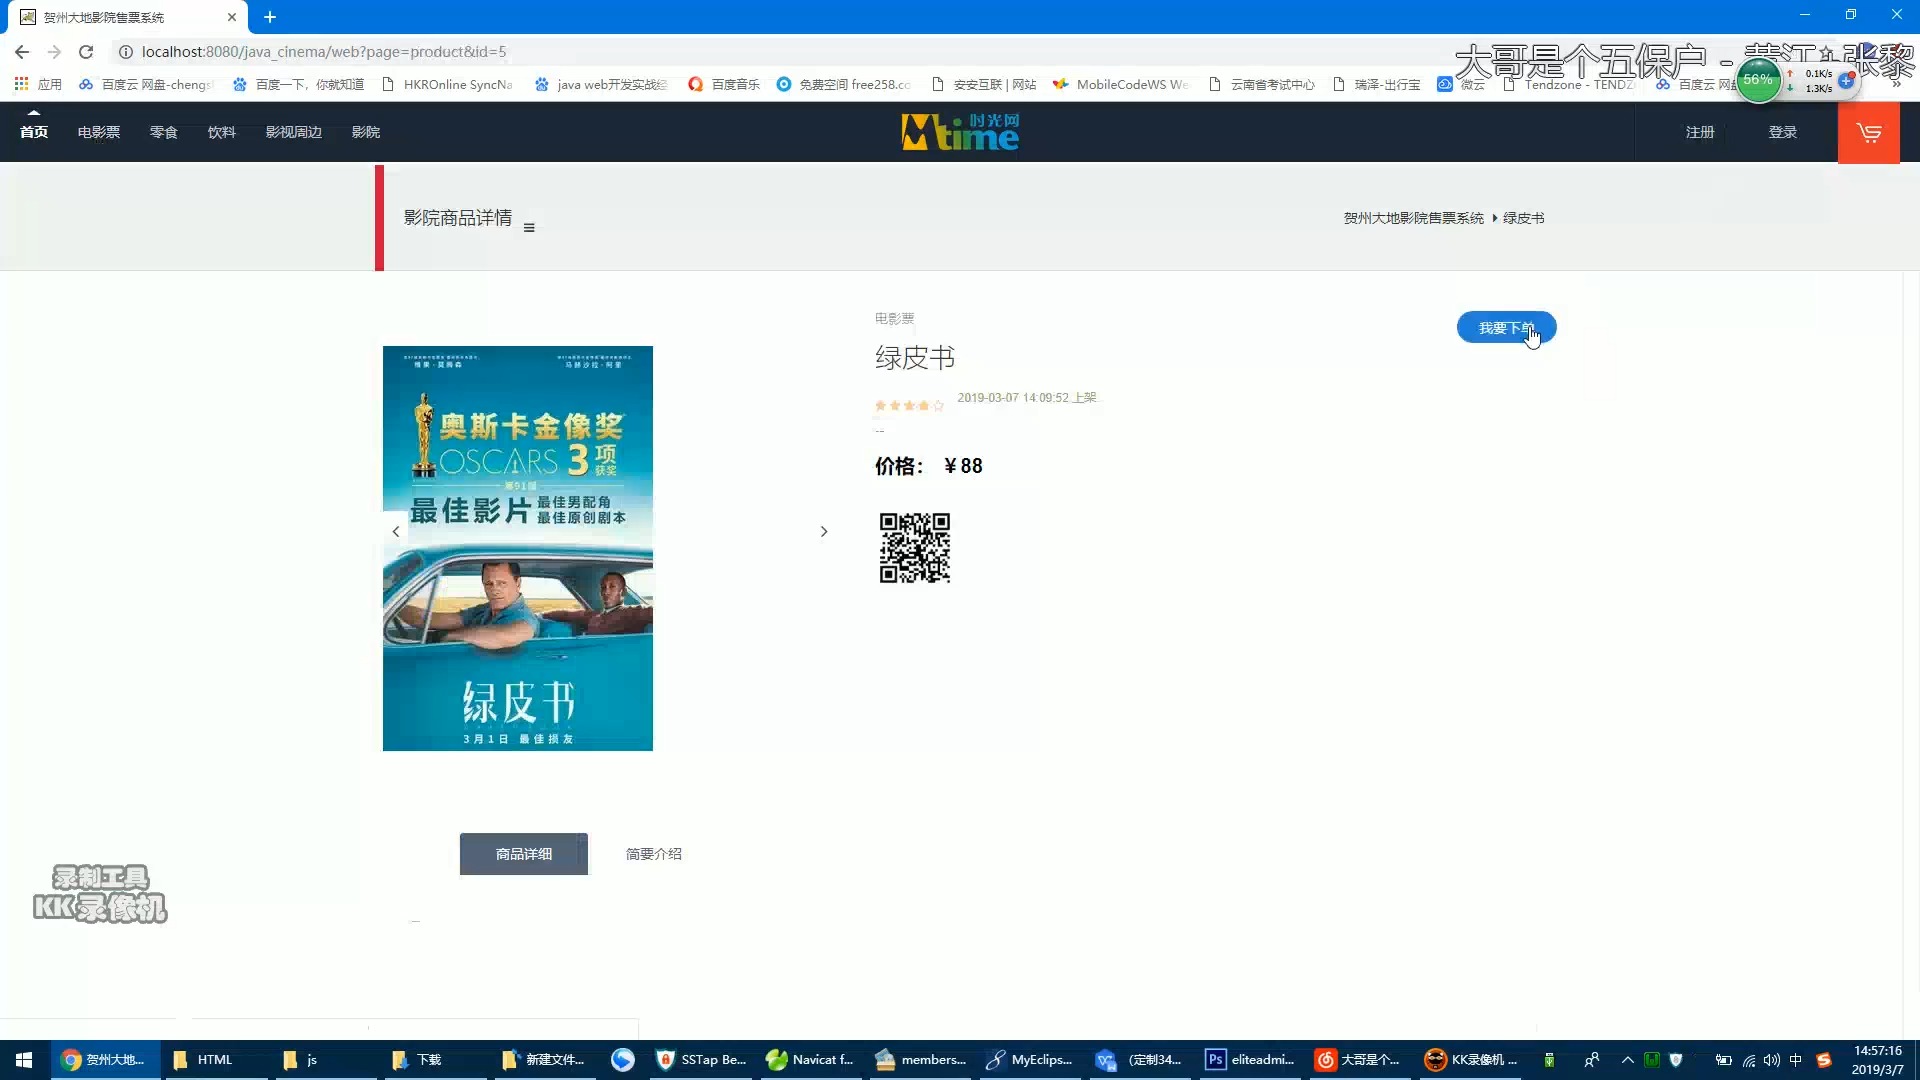The image size is (1920, 1080).
Task: Go to 首页 in navigation
Action: coord(34,132)
